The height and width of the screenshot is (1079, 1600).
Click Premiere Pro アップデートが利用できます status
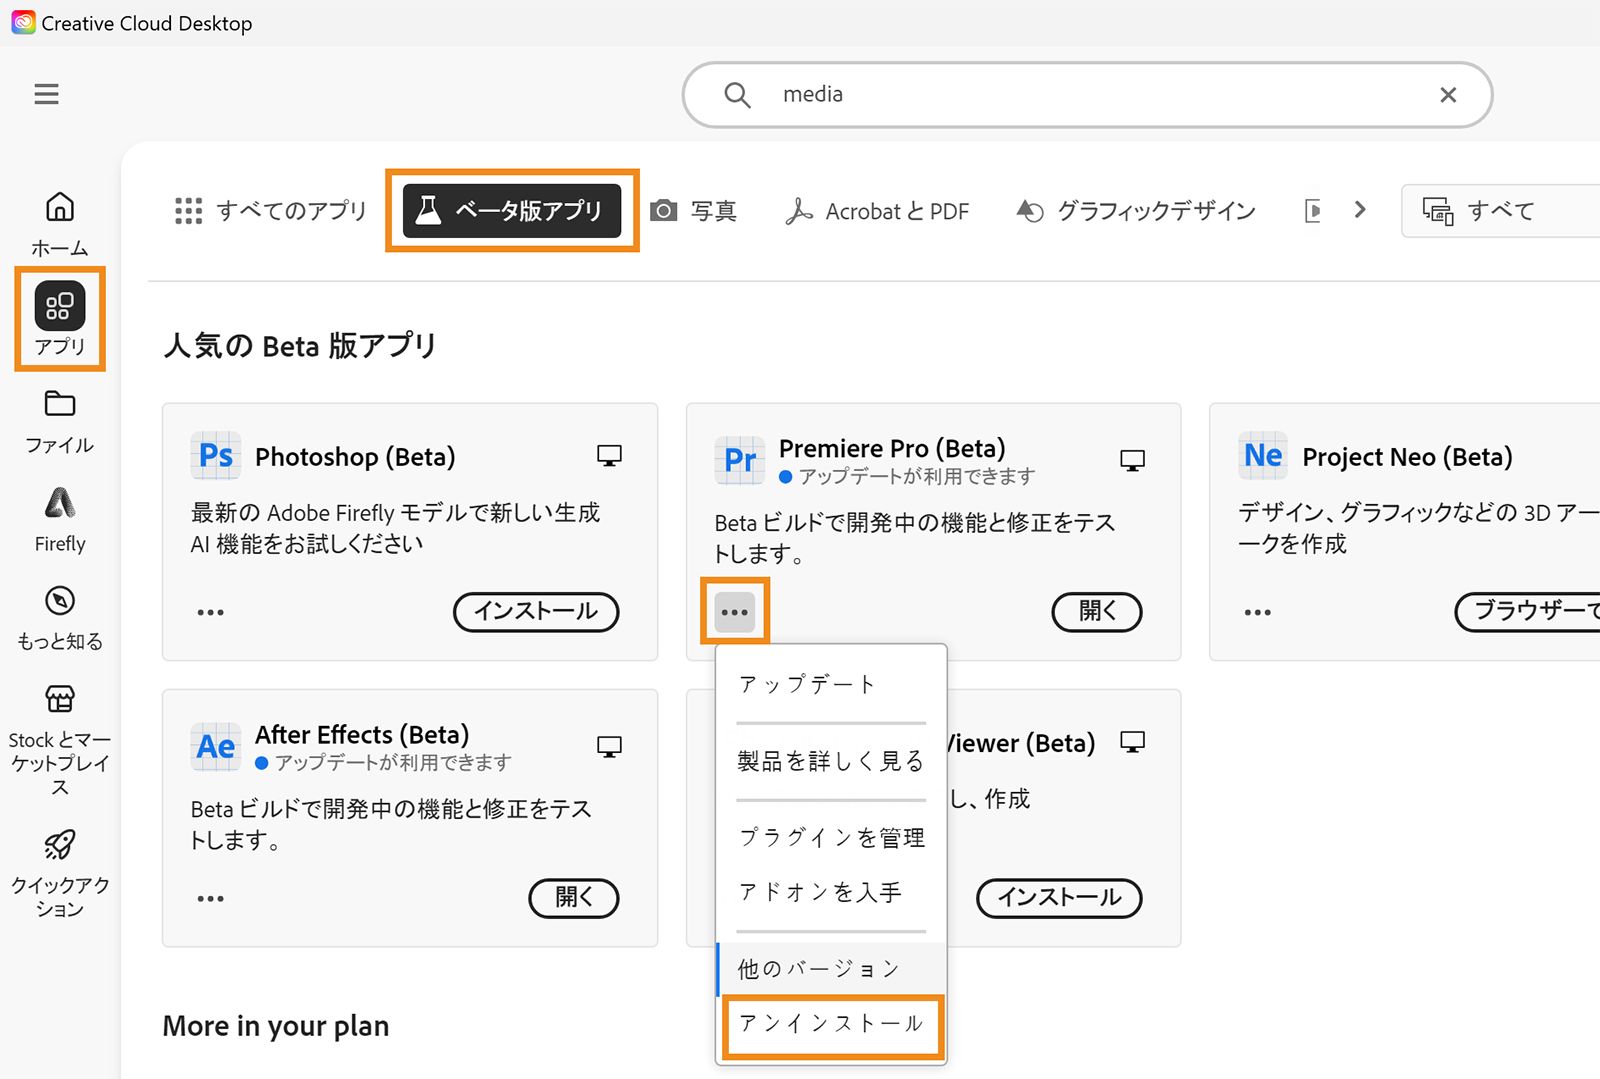coord(907,477)
